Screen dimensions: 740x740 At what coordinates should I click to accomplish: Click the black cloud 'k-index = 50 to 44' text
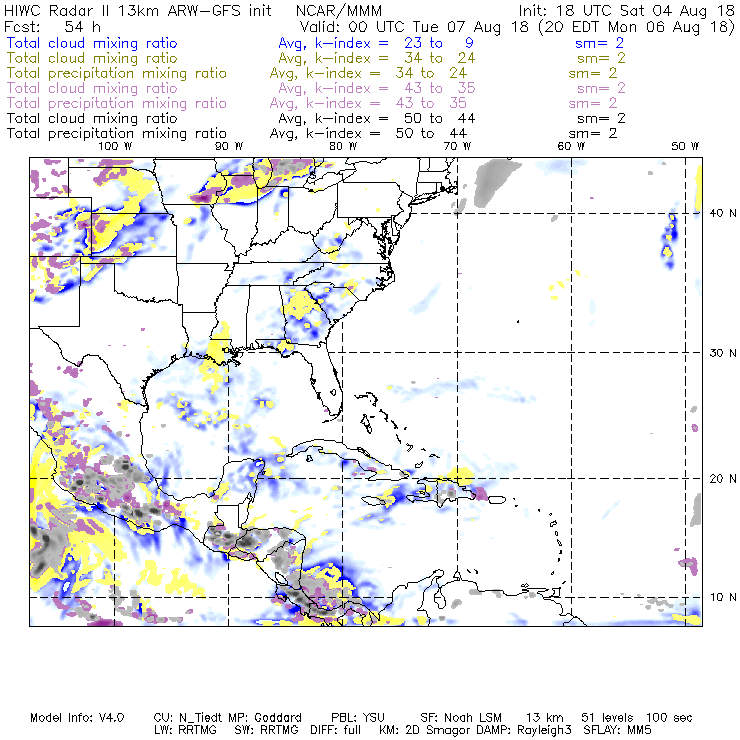(395, 118)
